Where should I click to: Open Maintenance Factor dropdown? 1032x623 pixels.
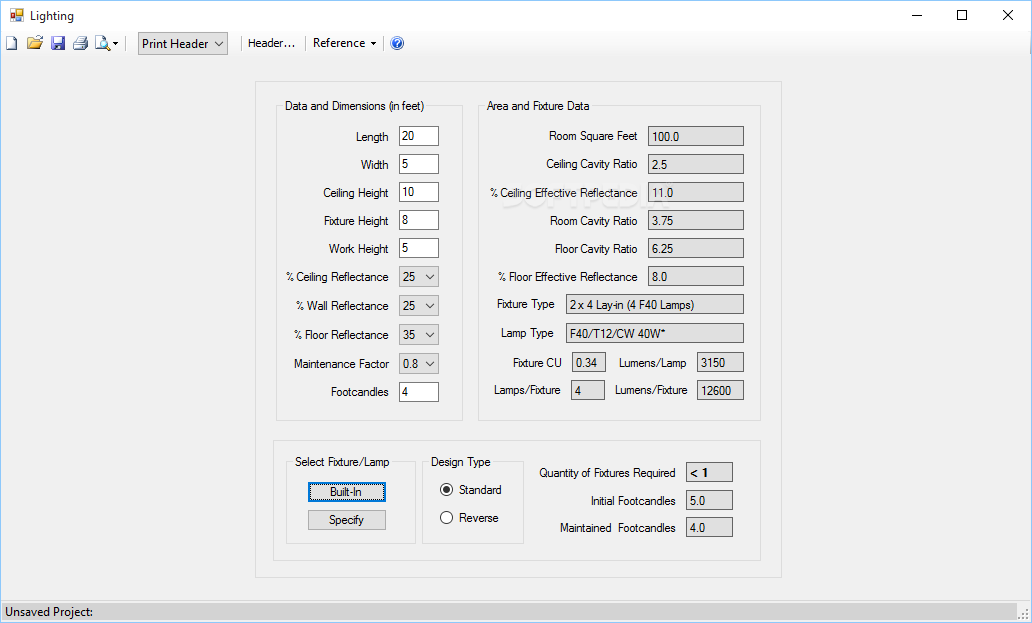[419, 364]
